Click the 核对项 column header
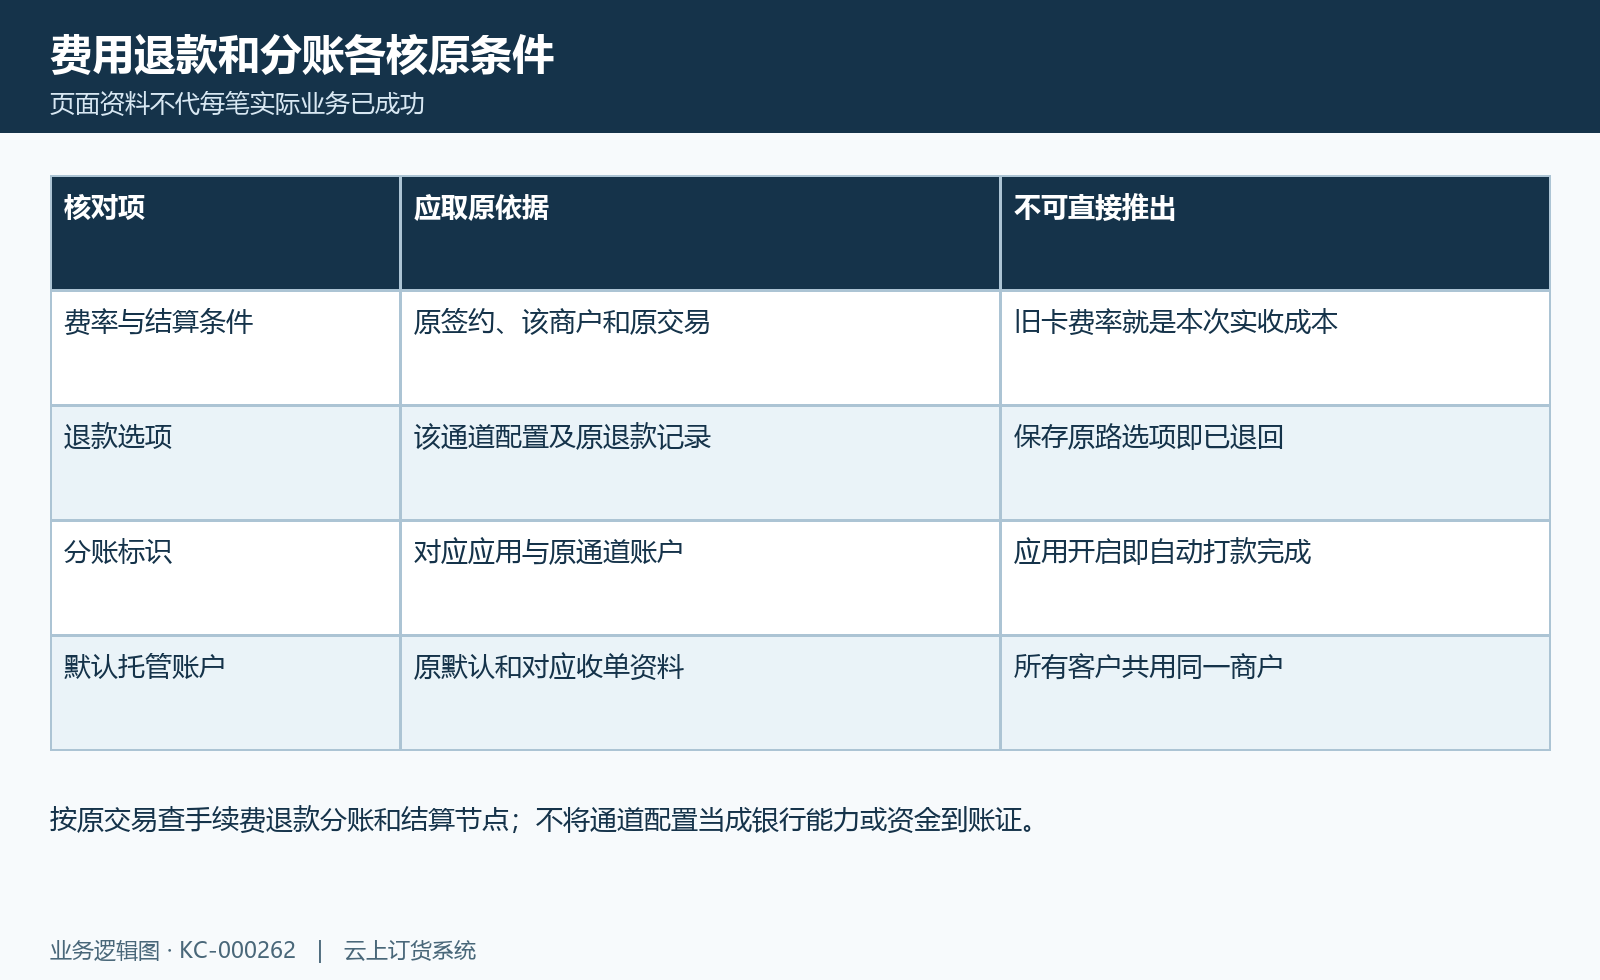The image size is (1600, 980). [x=226, y=233]
